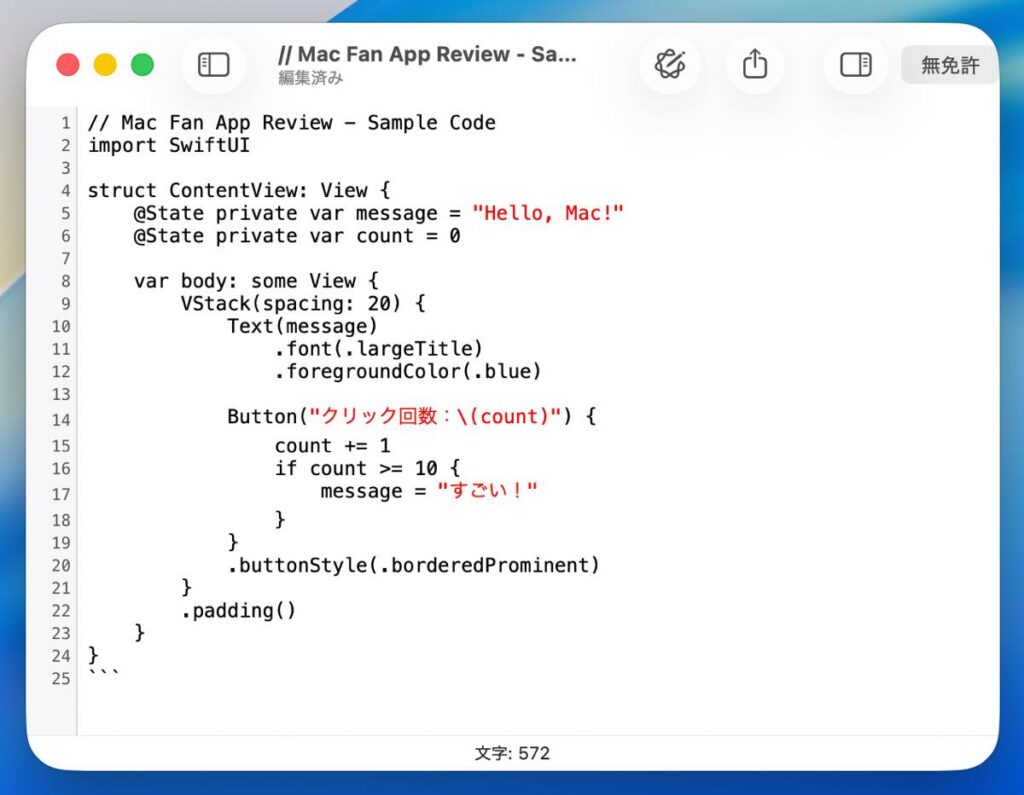Toggle the left sidebar panel icon

[x=213, y=65]
